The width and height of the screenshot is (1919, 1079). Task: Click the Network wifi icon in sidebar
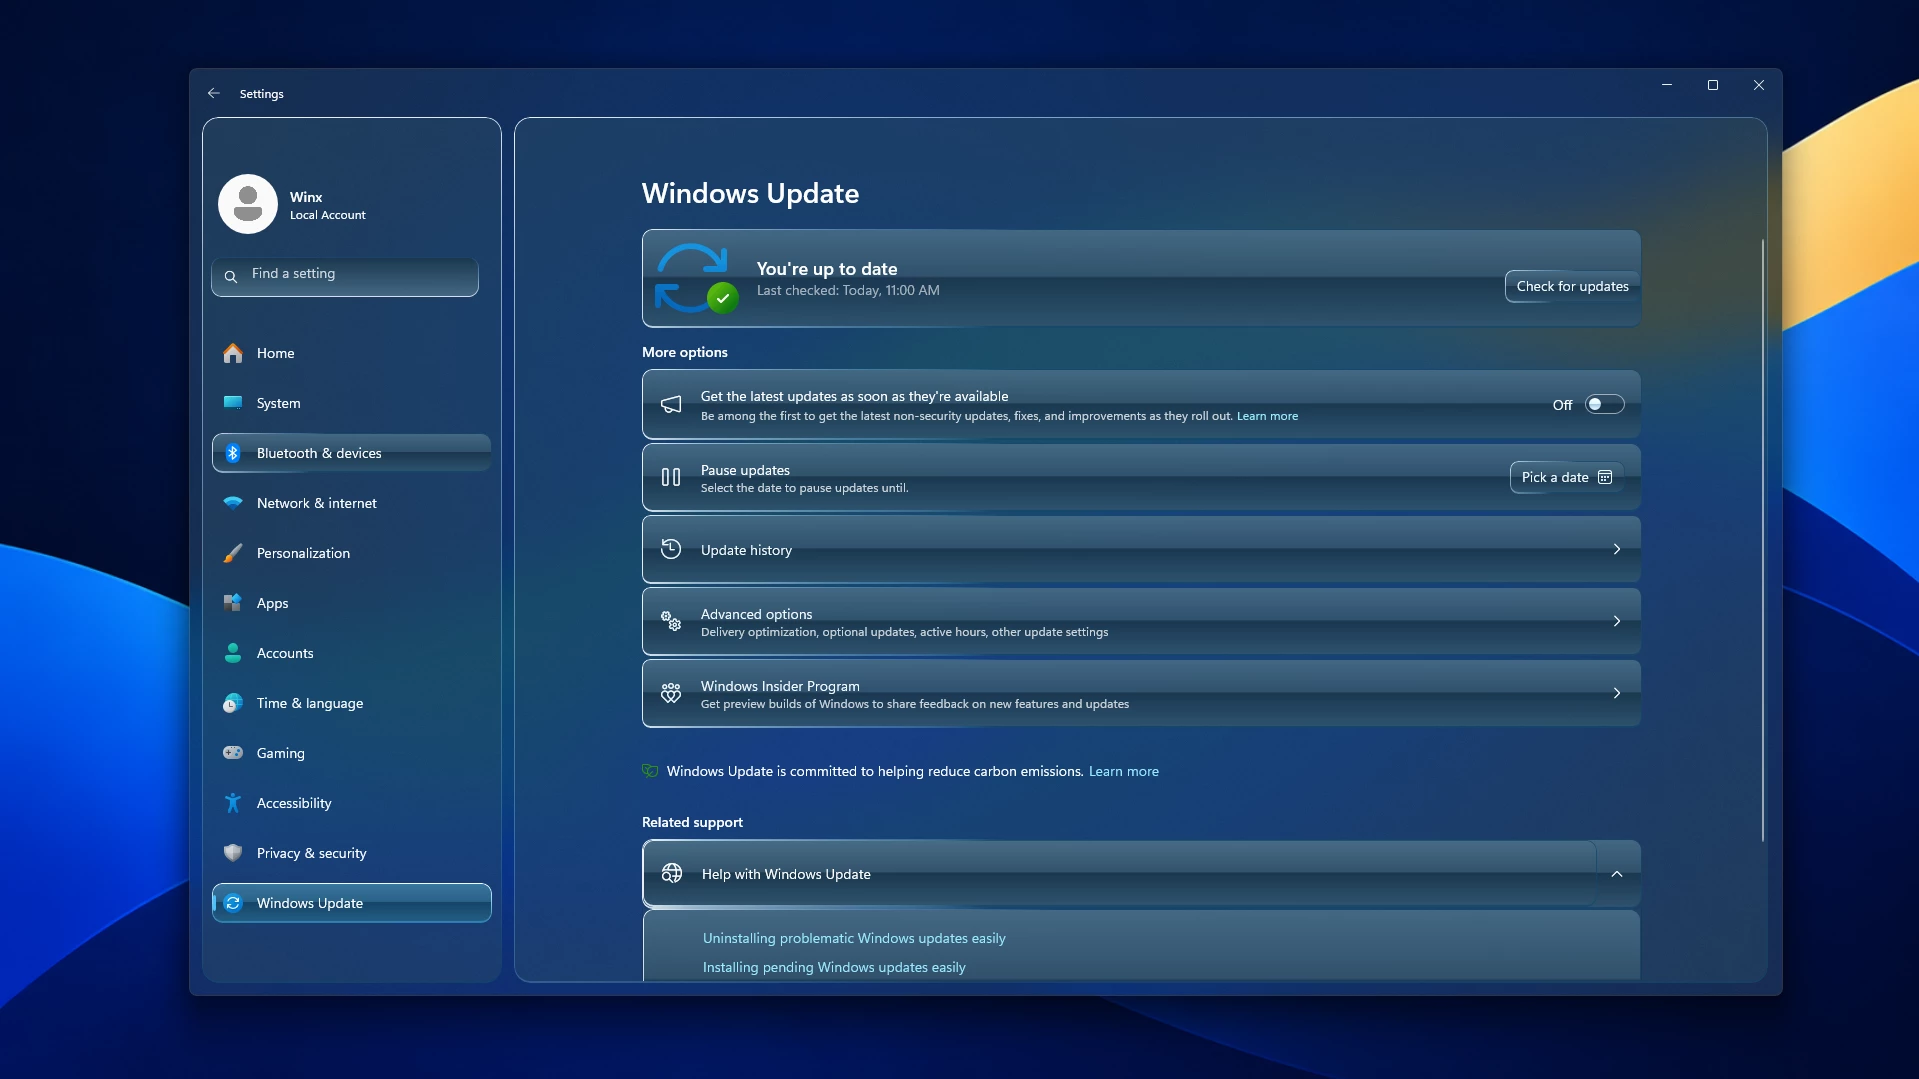[233, 503]
